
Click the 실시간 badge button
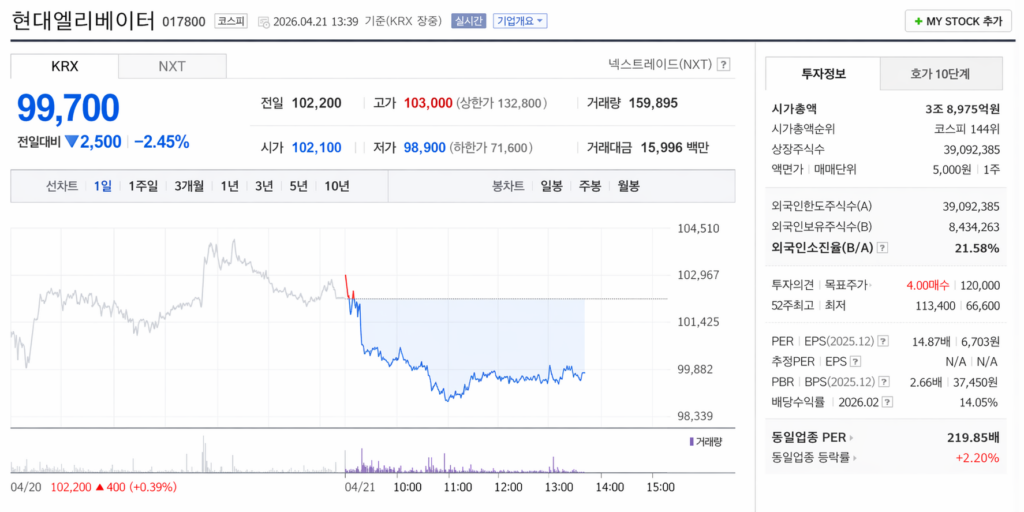[468, 21]
